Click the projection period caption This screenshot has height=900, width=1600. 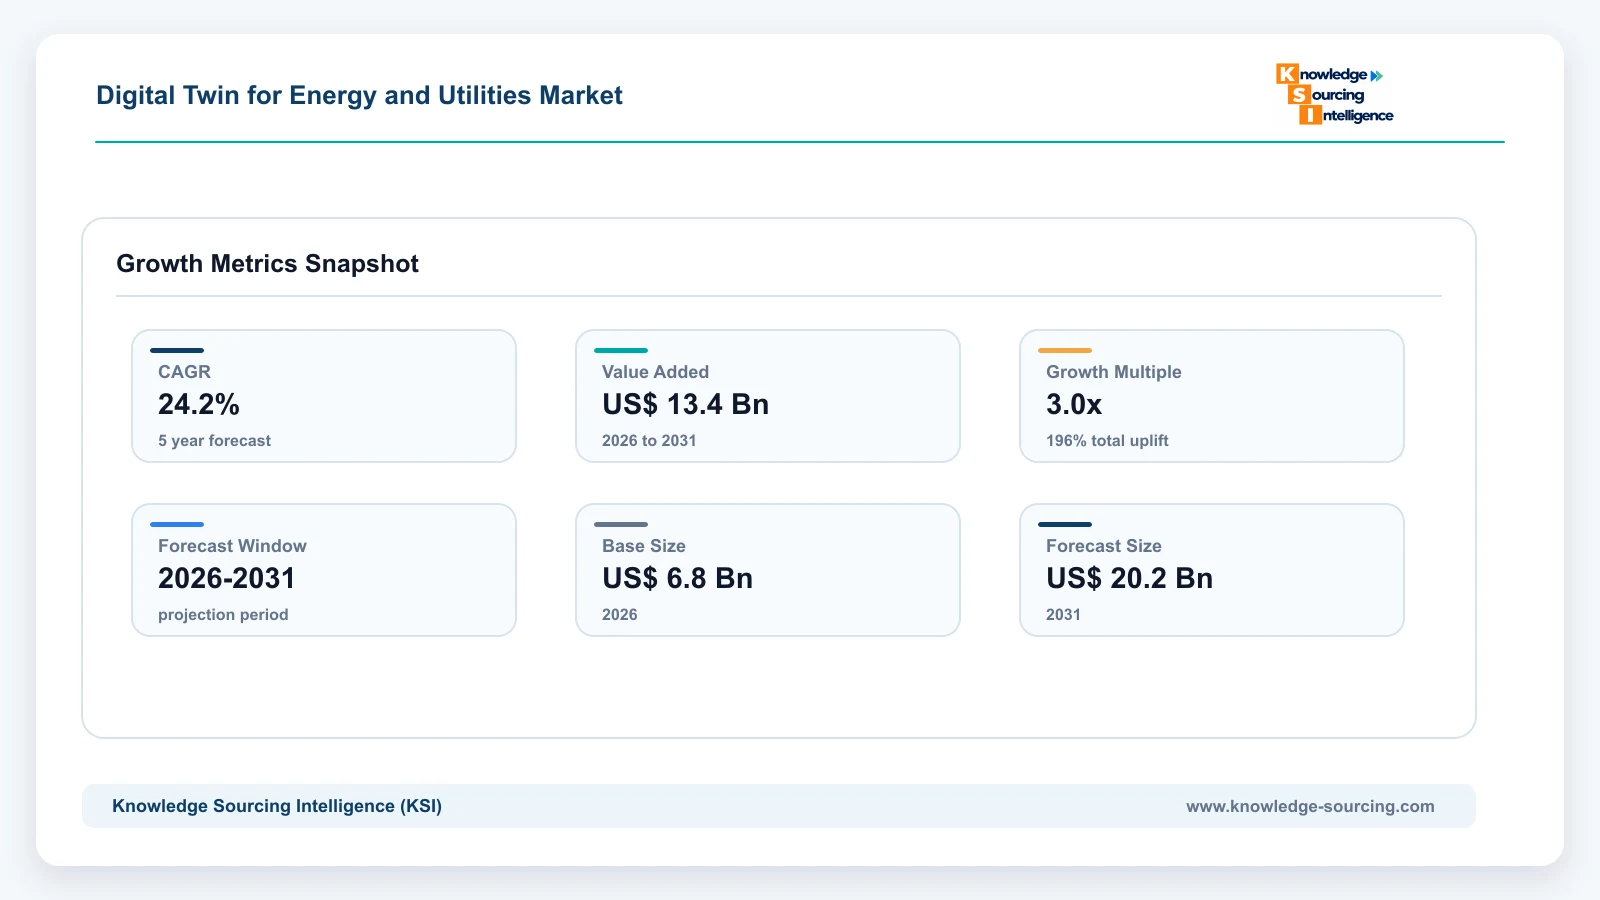223,614
